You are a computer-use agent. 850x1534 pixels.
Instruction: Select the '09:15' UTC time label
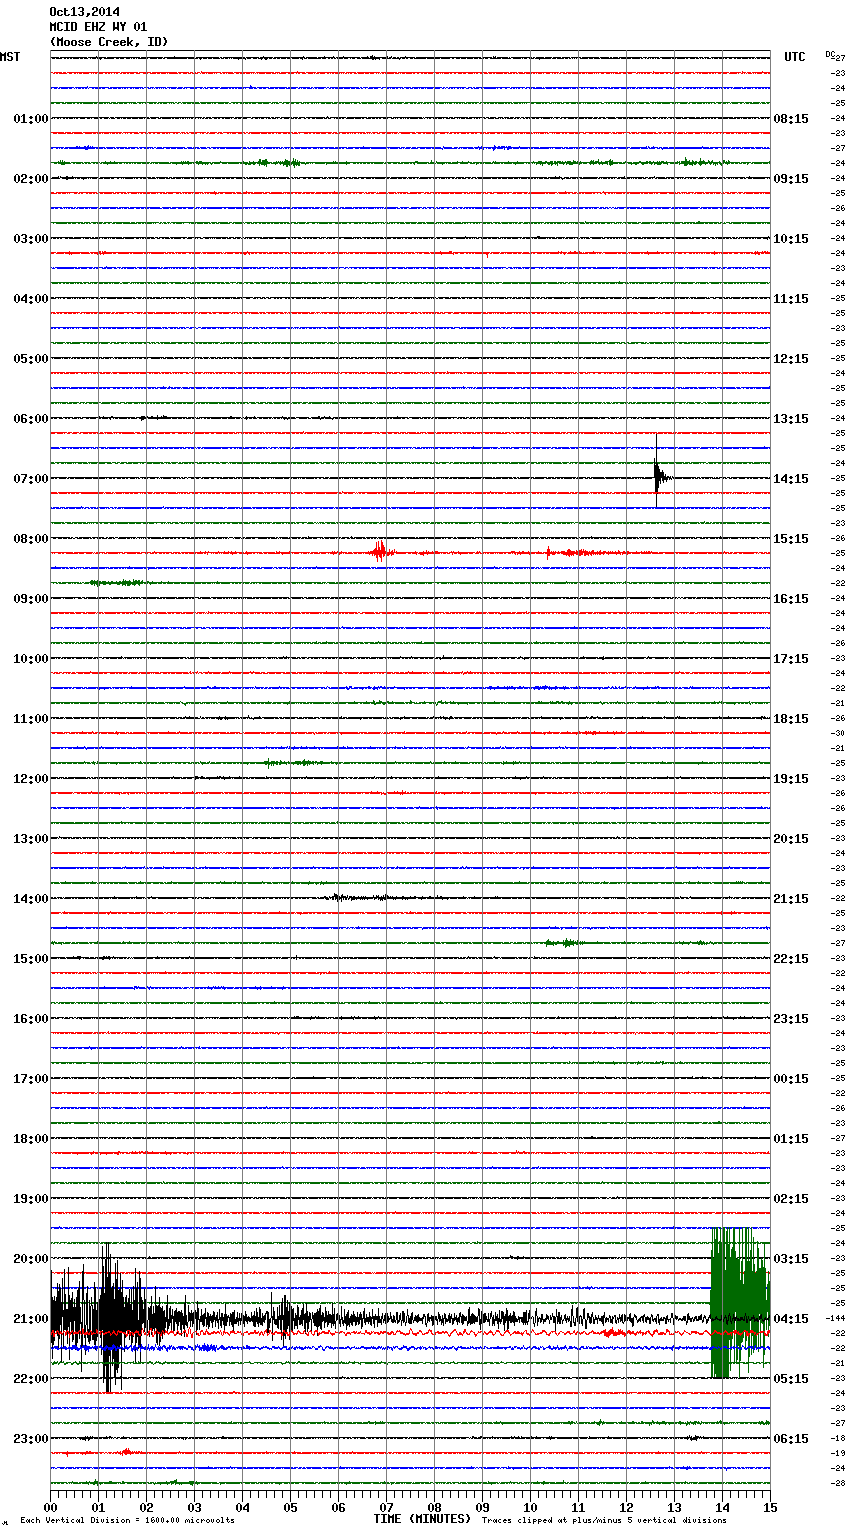pos(791,179)
